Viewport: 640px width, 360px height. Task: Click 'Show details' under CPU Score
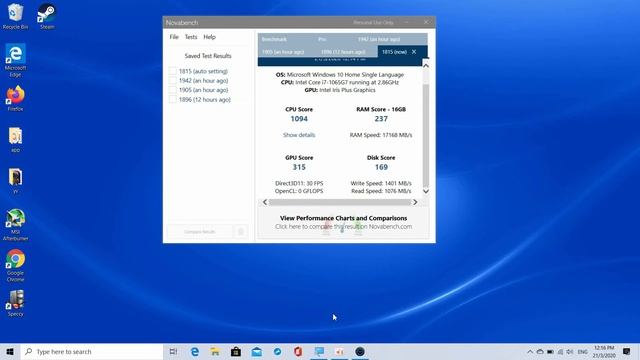(x=299, y=135)
